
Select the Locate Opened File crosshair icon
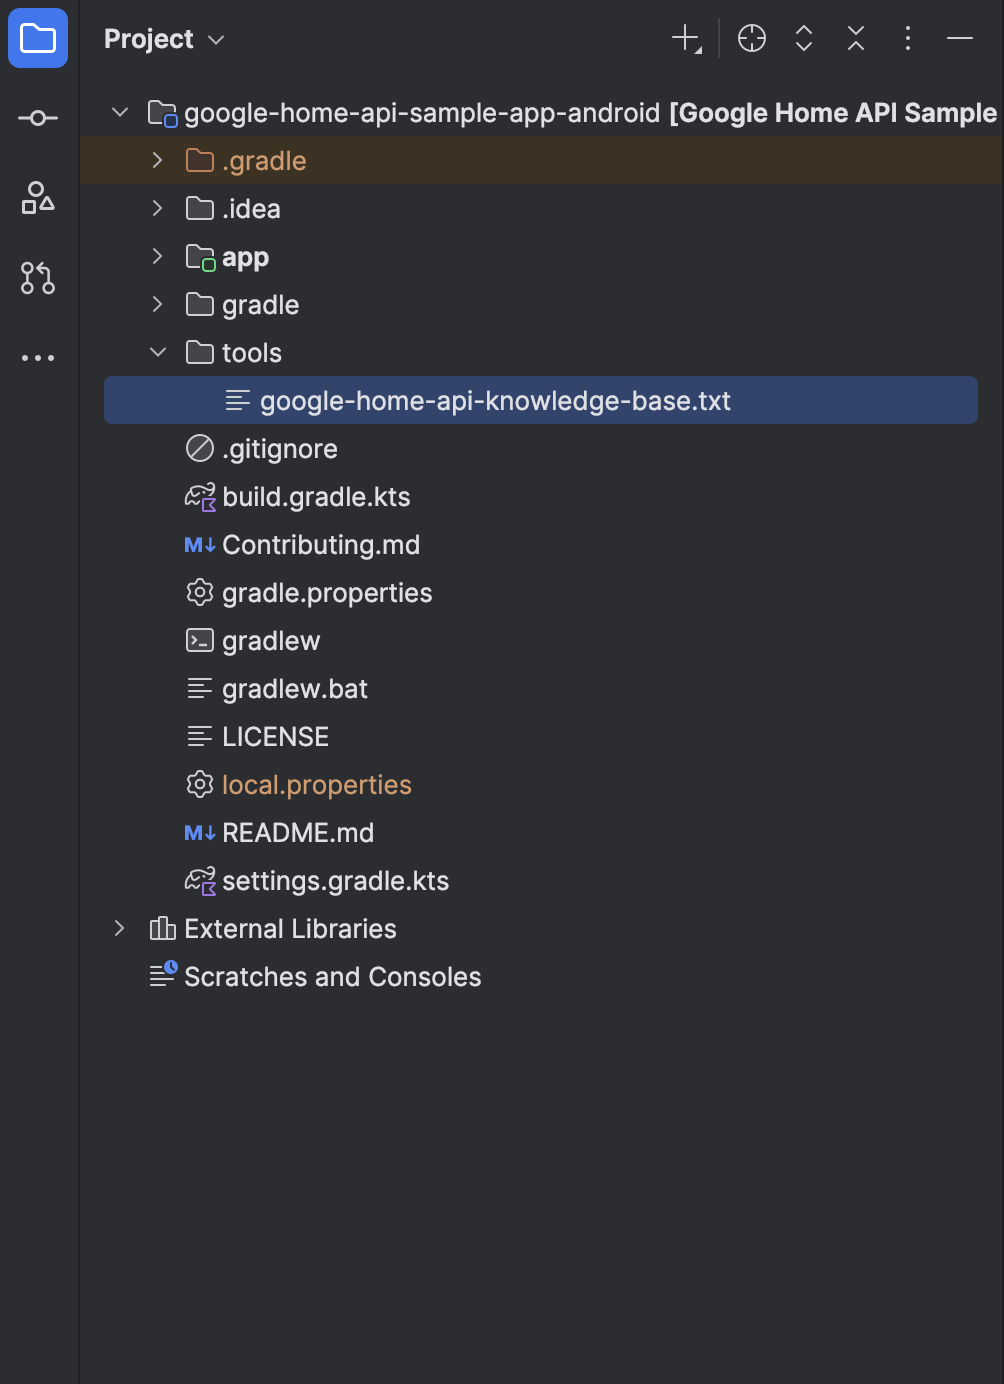pyautogui.click(x=751, y=38)
